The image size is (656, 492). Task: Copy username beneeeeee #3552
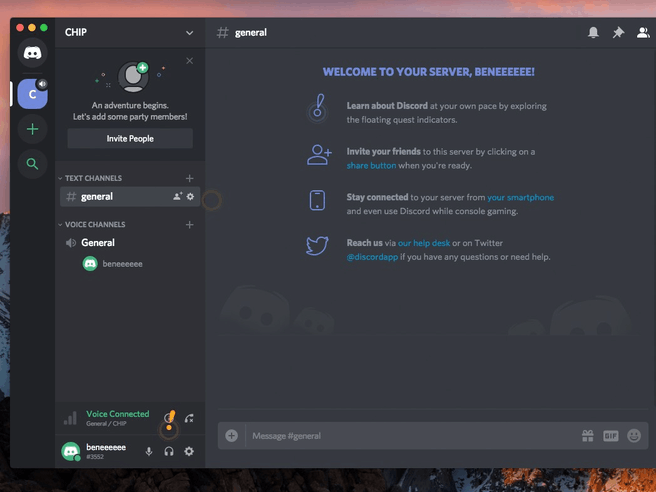(x=106, y=451)
